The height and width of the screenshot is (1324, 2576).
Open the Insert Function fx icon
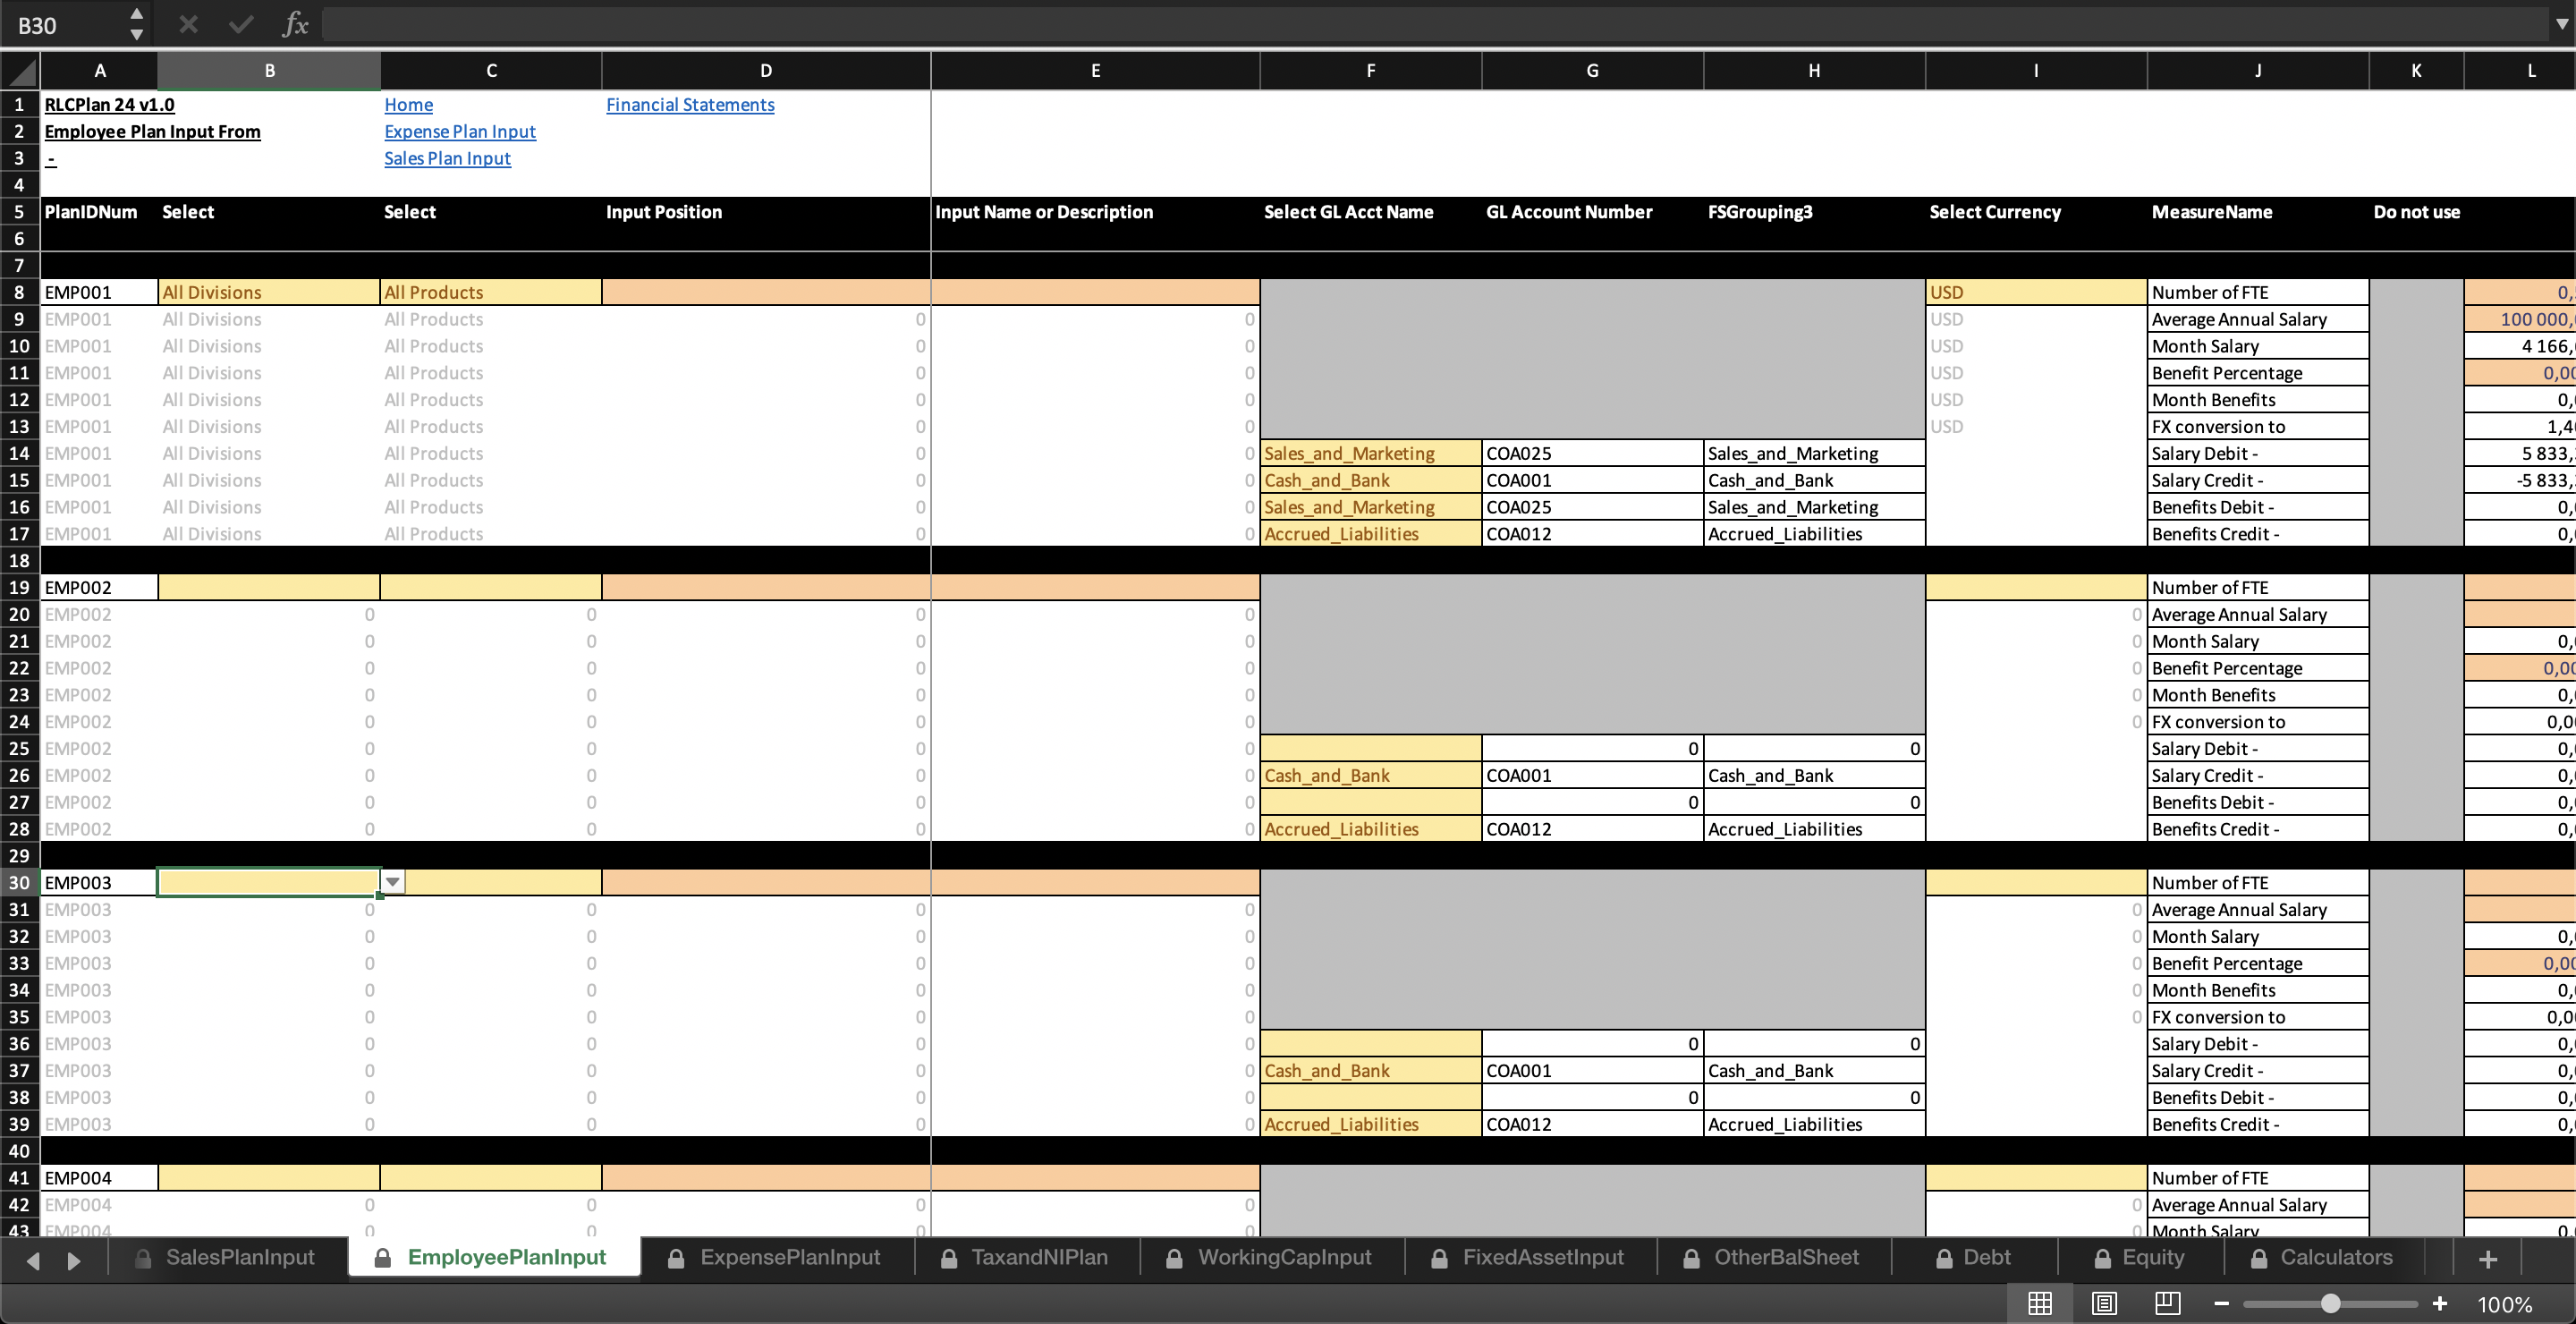(x=295, y=24)
